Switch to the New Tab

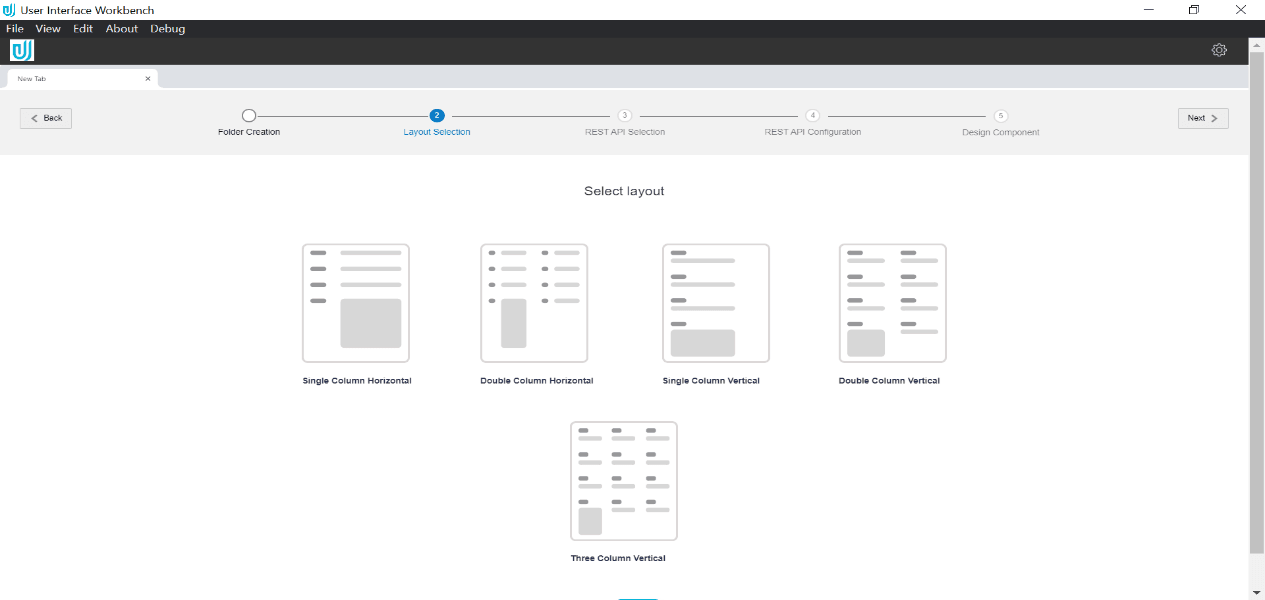[x=70, y=78]
